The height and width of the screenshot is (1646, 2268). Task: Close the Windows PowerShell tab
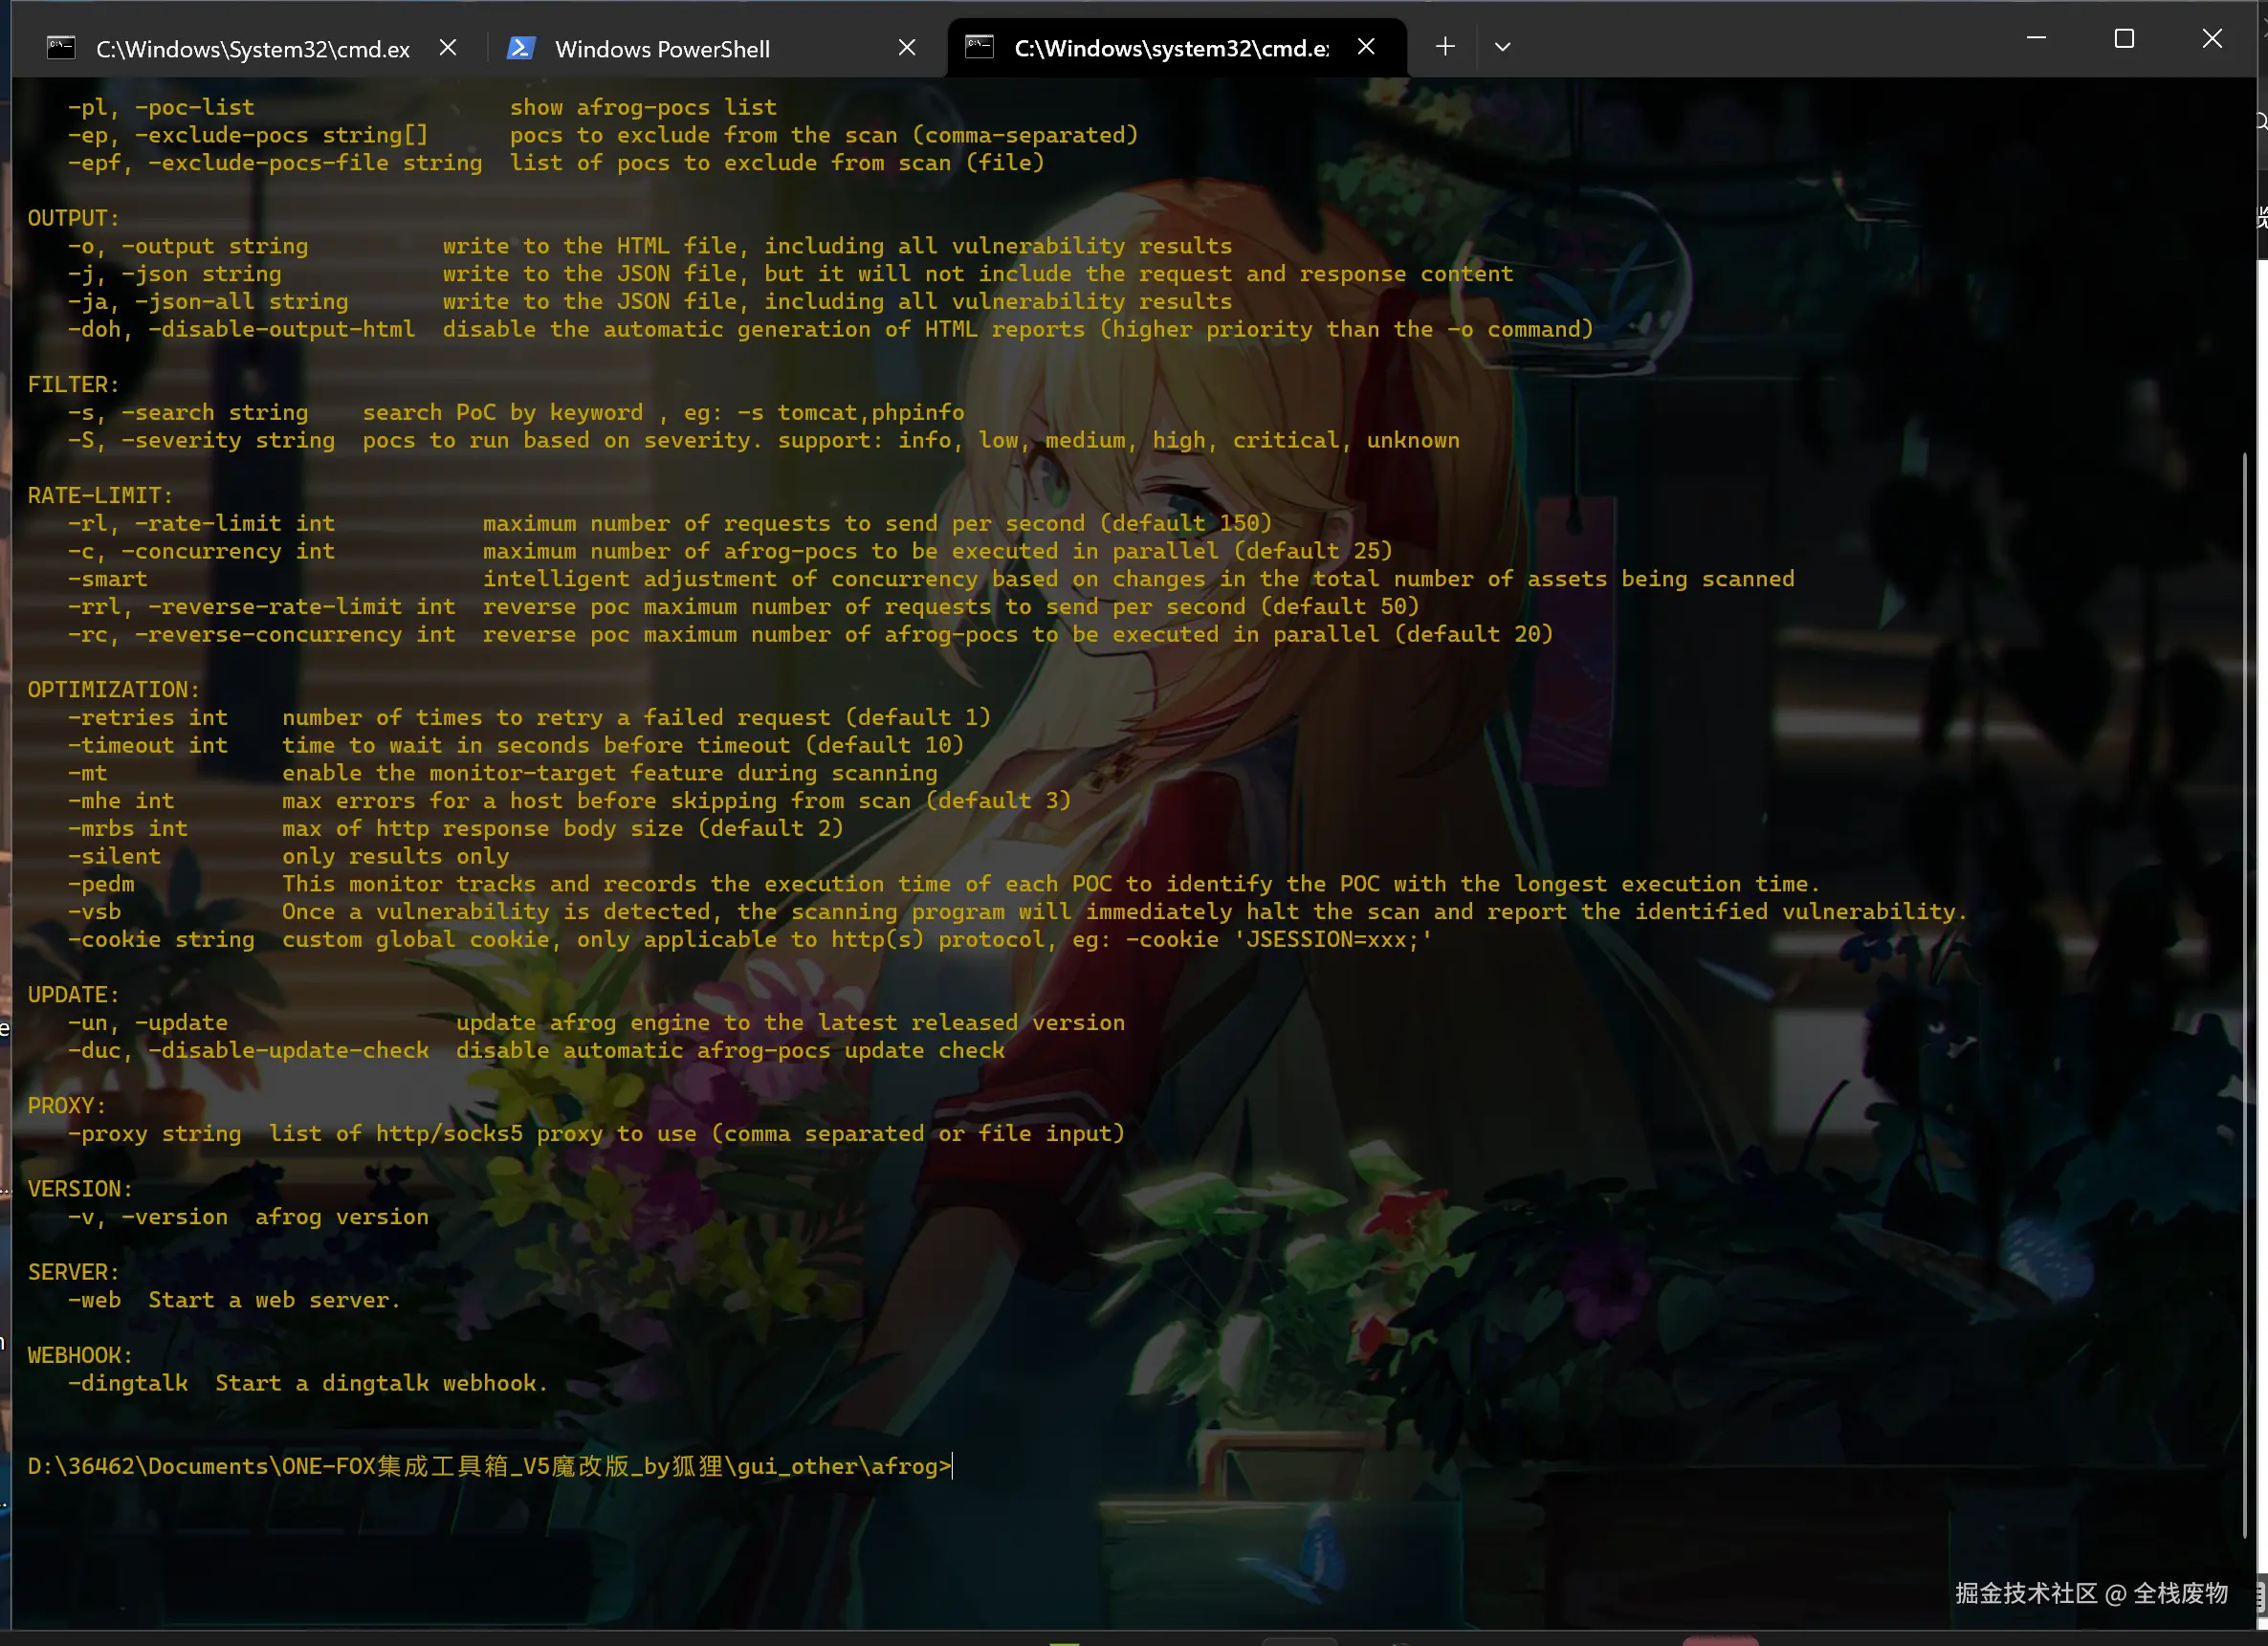pos(907,48)
